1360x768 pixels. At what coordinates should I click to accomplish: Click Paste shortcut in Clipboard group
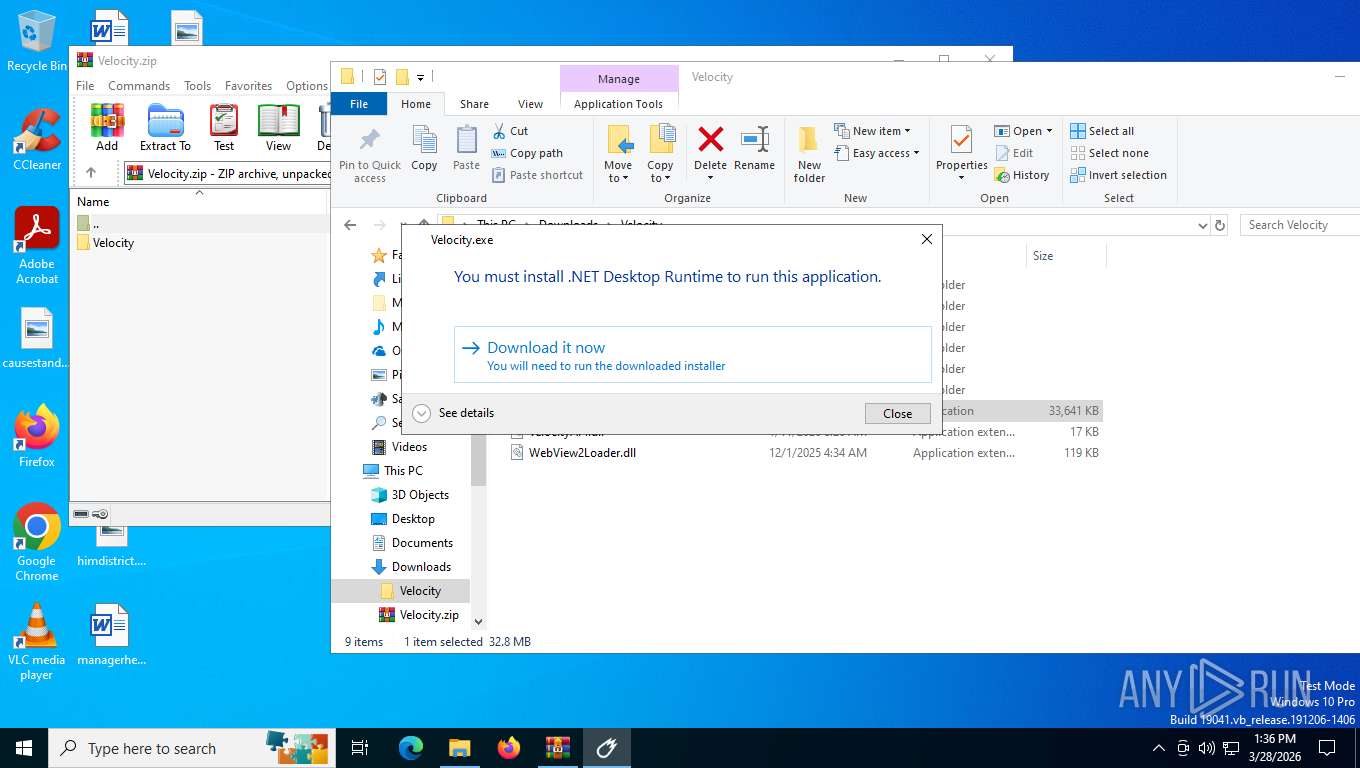point(537,175)
